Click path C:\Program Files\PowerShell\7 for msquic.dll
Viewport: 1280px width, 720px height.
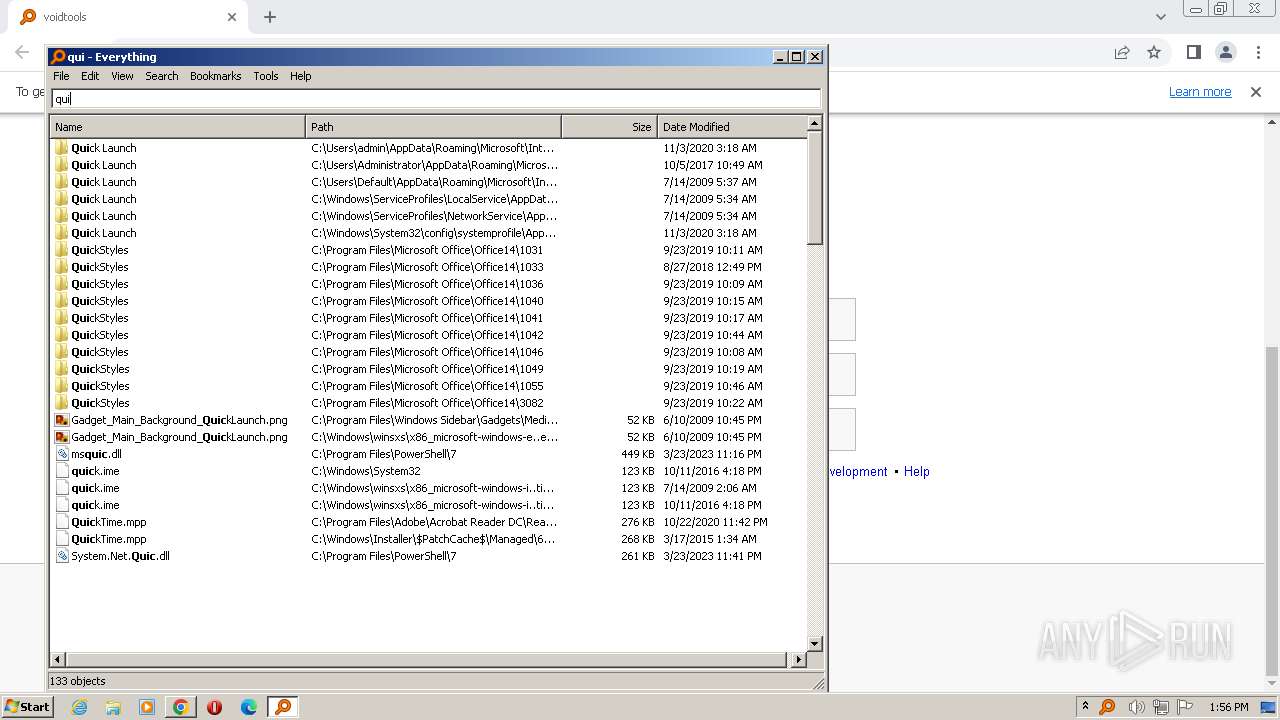pos(384,454)
